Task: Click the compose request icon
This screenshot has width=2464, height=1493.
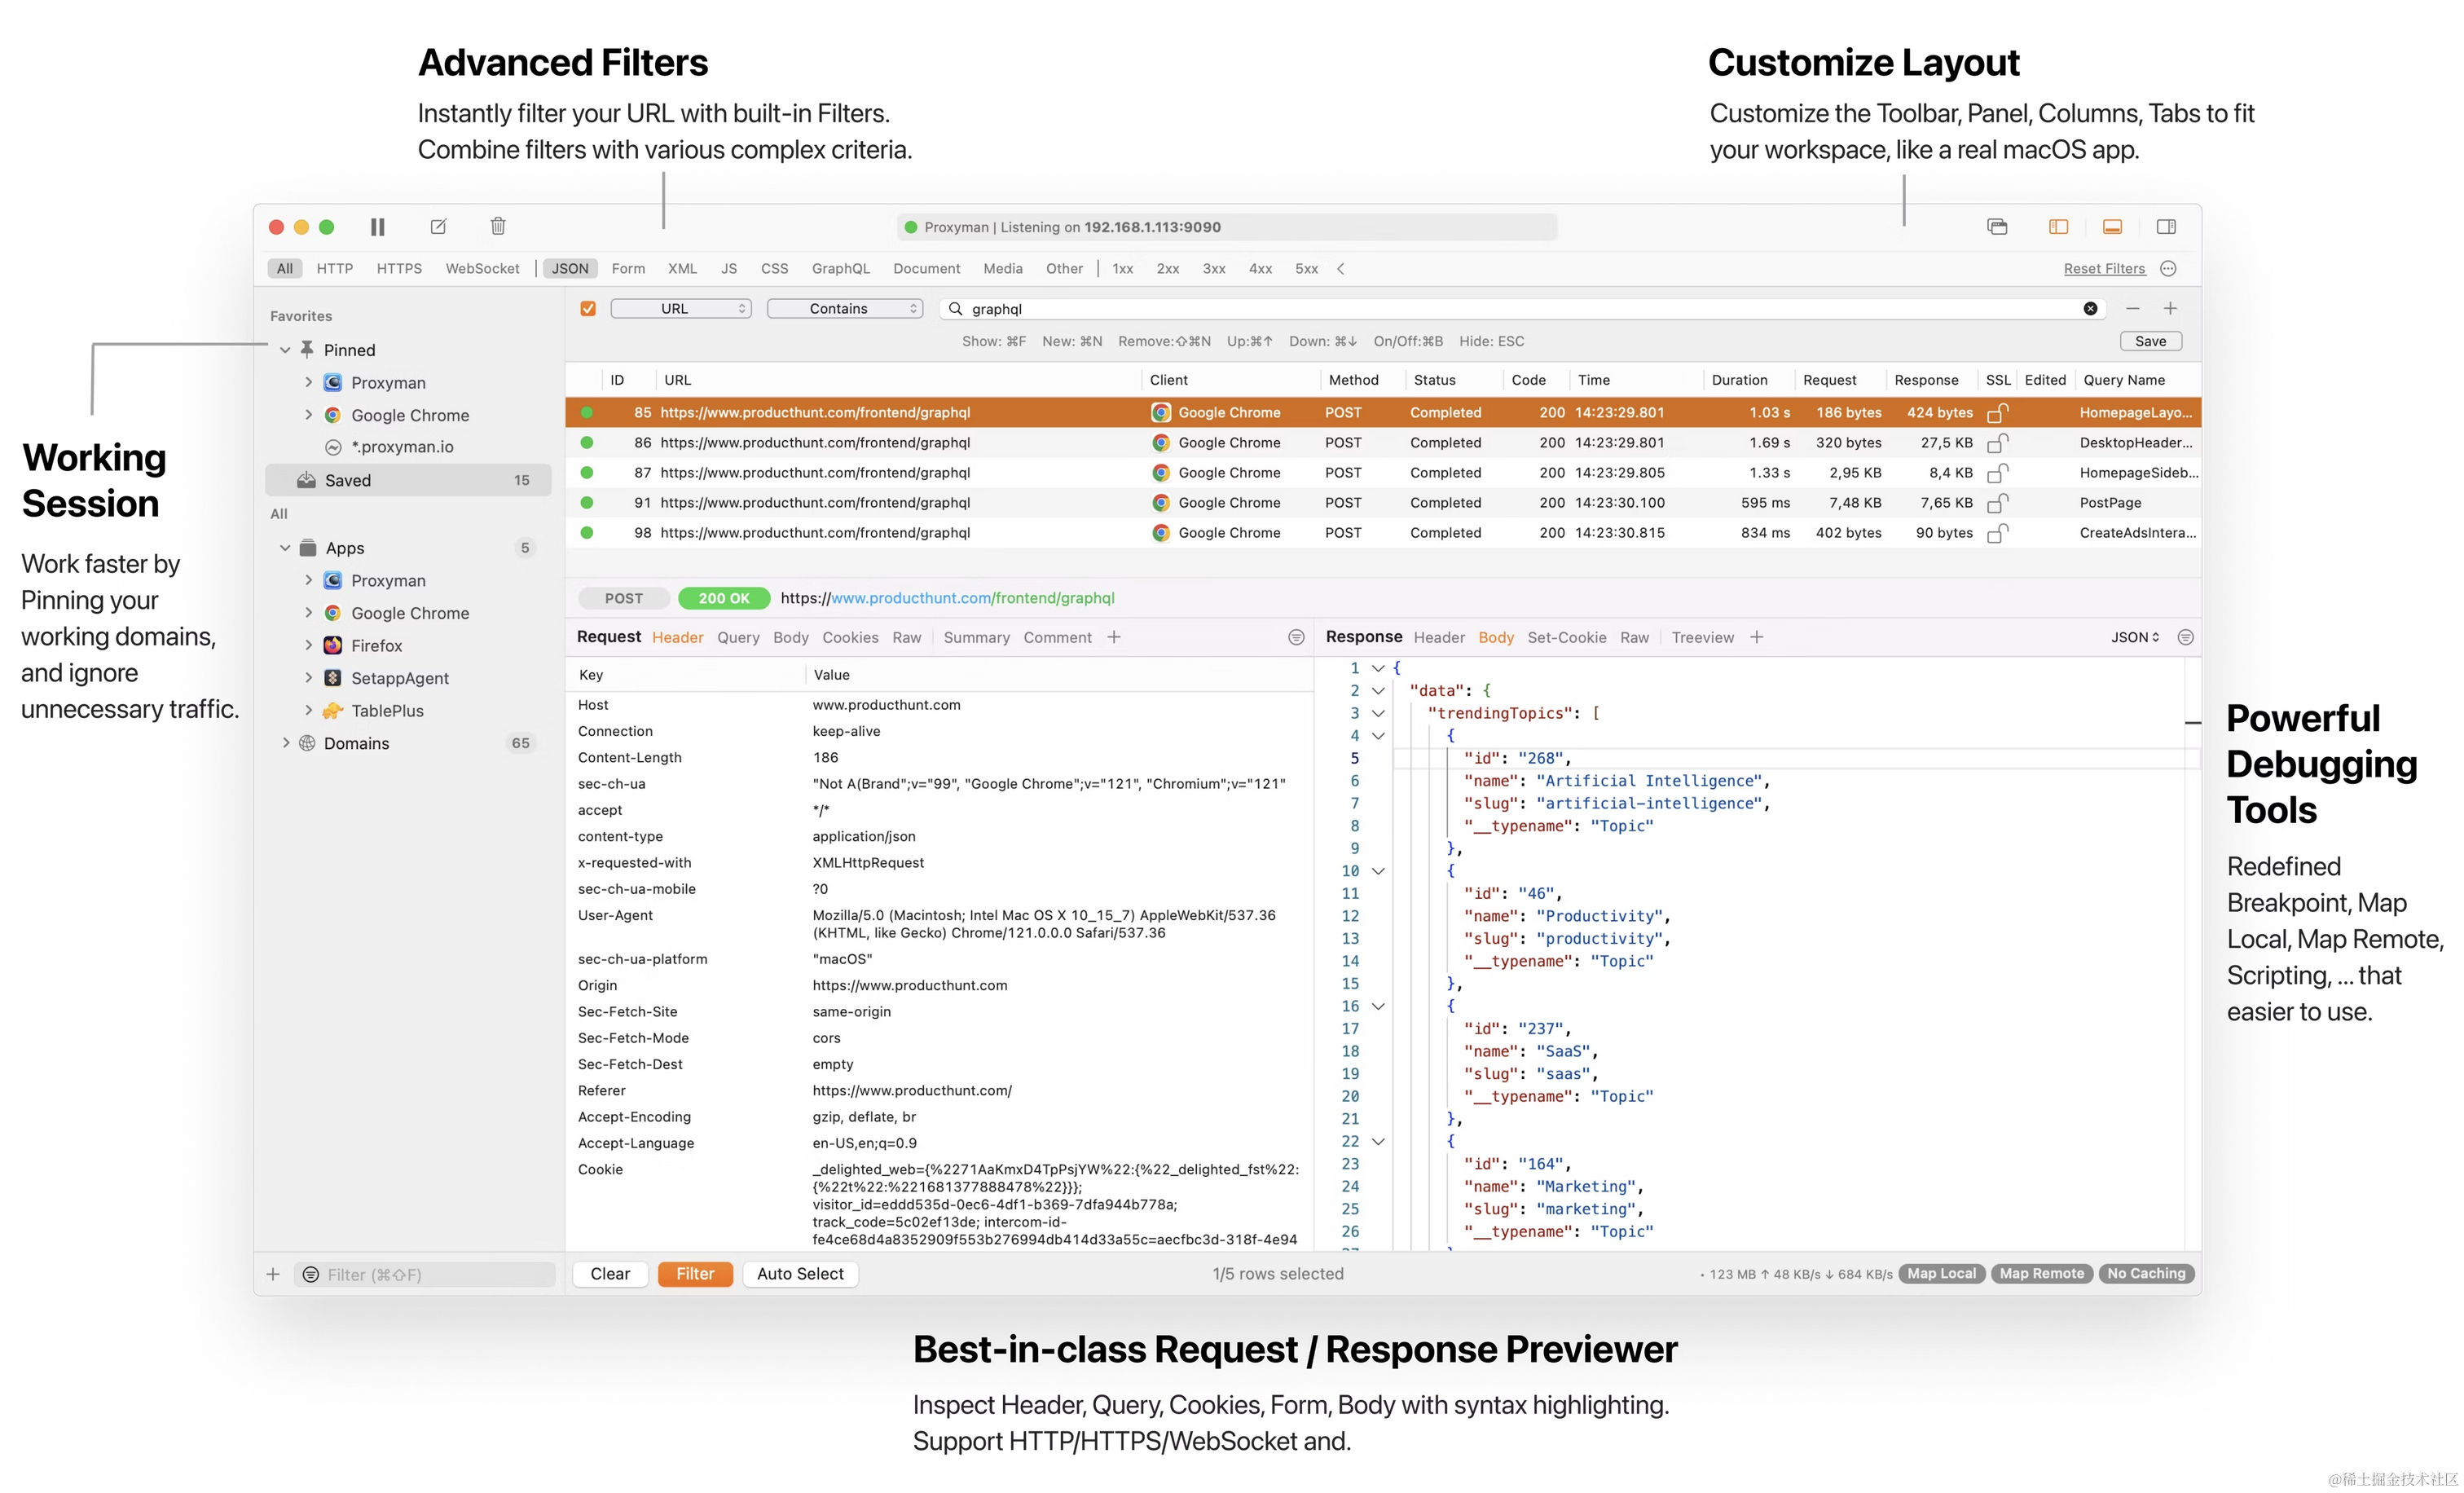Action: (438, 227)
